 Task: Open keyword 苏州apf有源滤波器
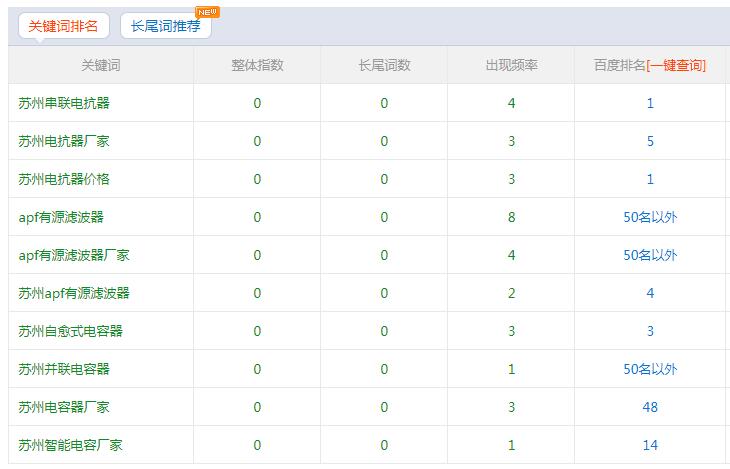74,293
